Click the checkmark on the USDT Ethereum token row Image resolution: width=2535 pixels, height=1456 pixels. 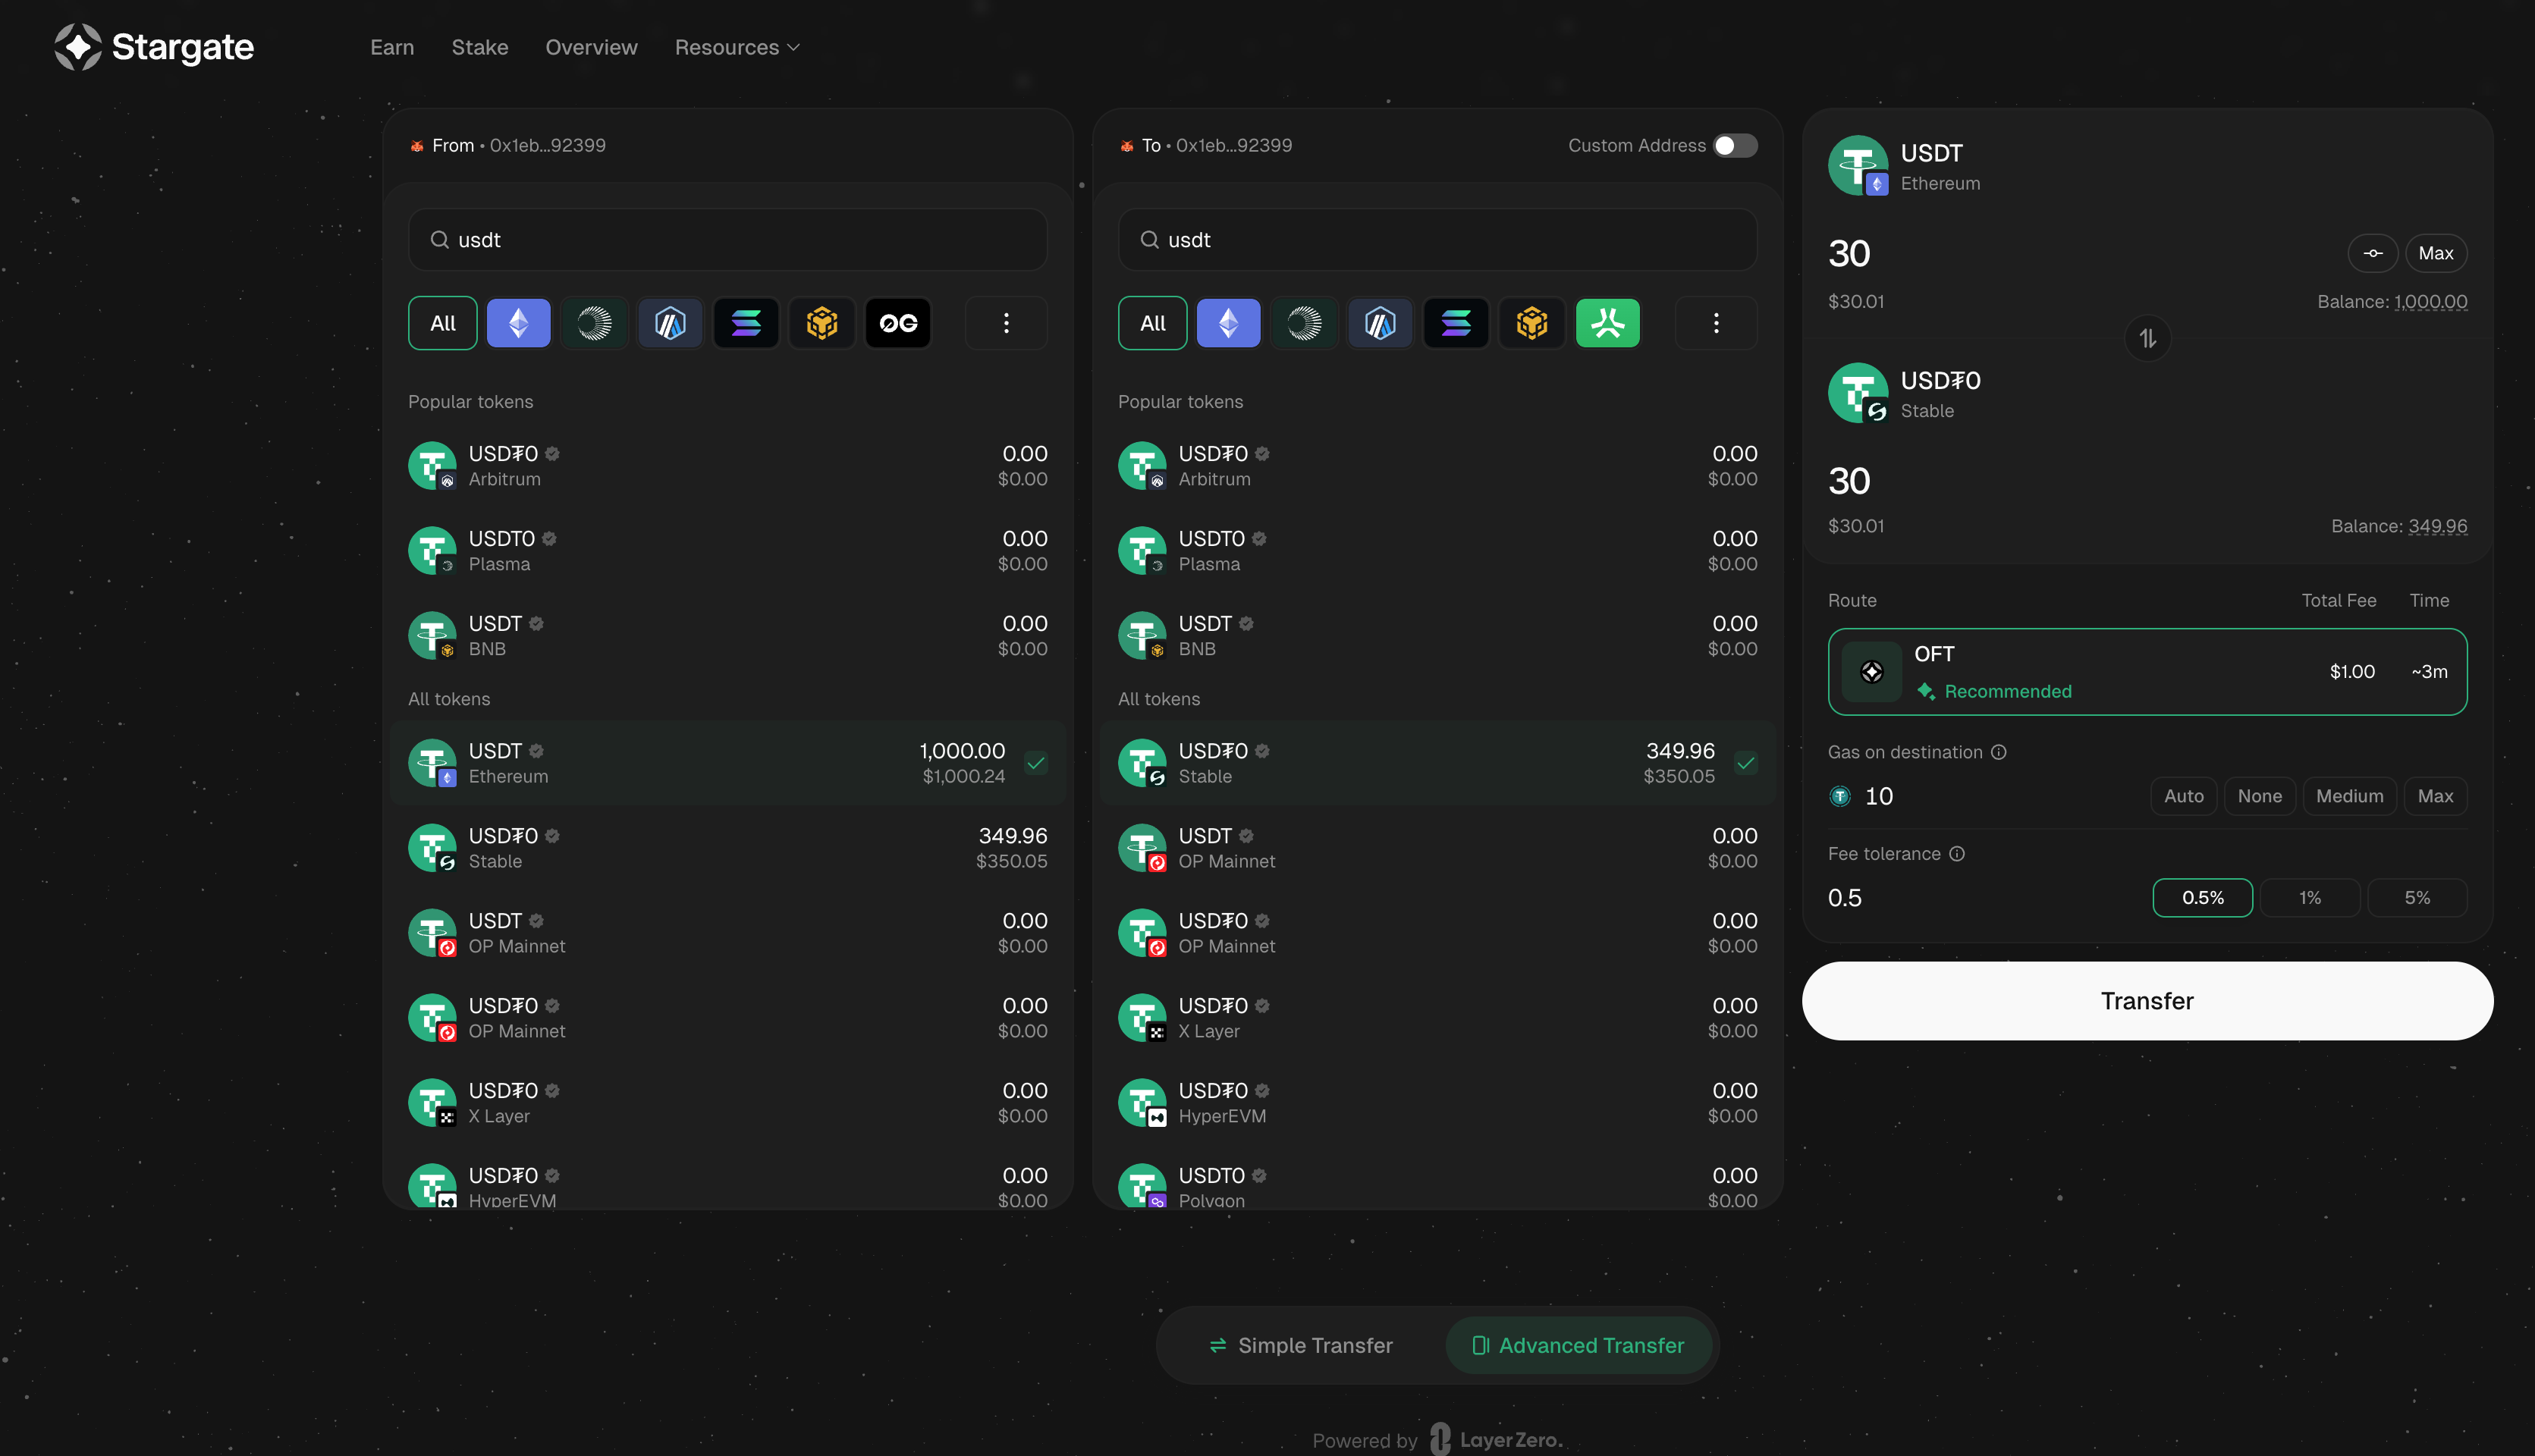[1036, 762]
